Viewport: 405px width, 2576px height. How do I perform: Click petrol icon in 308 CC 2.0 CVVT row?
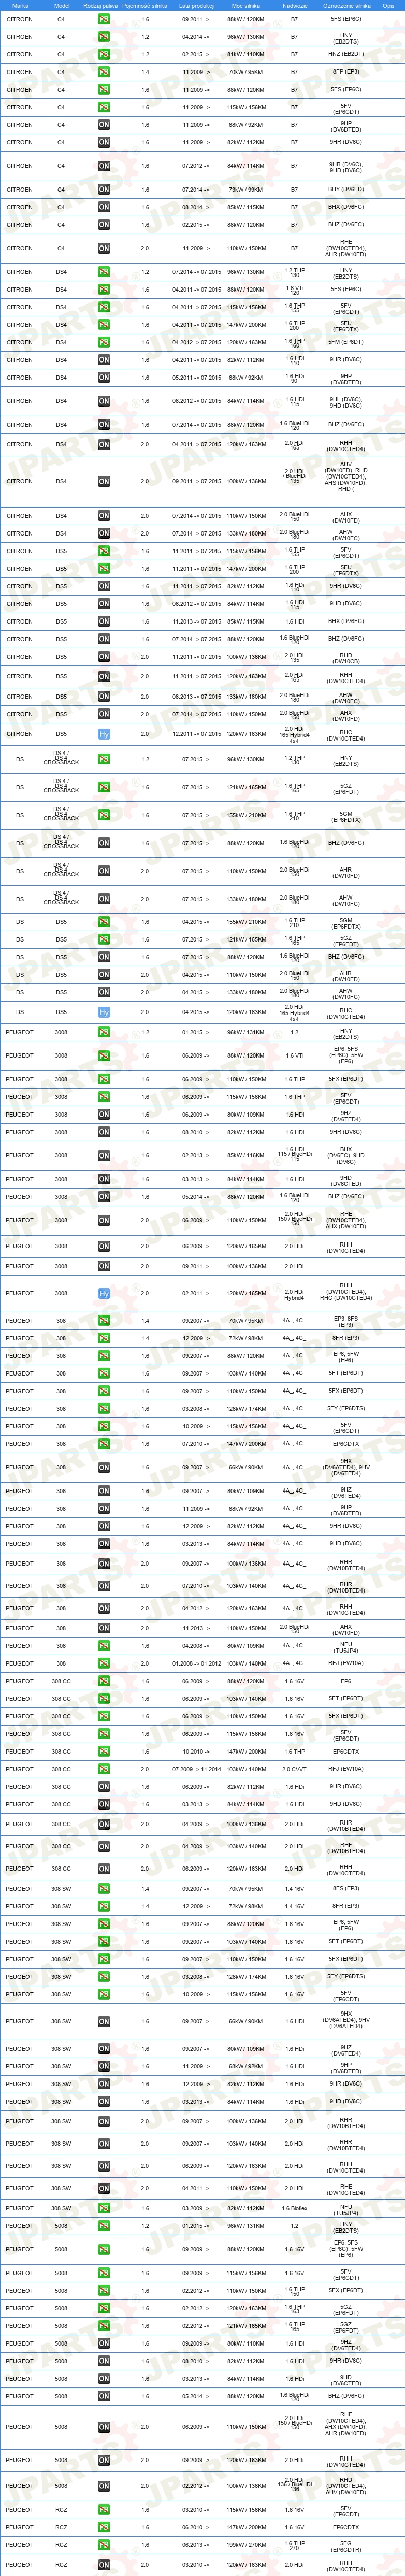(x=104, y=1769)
